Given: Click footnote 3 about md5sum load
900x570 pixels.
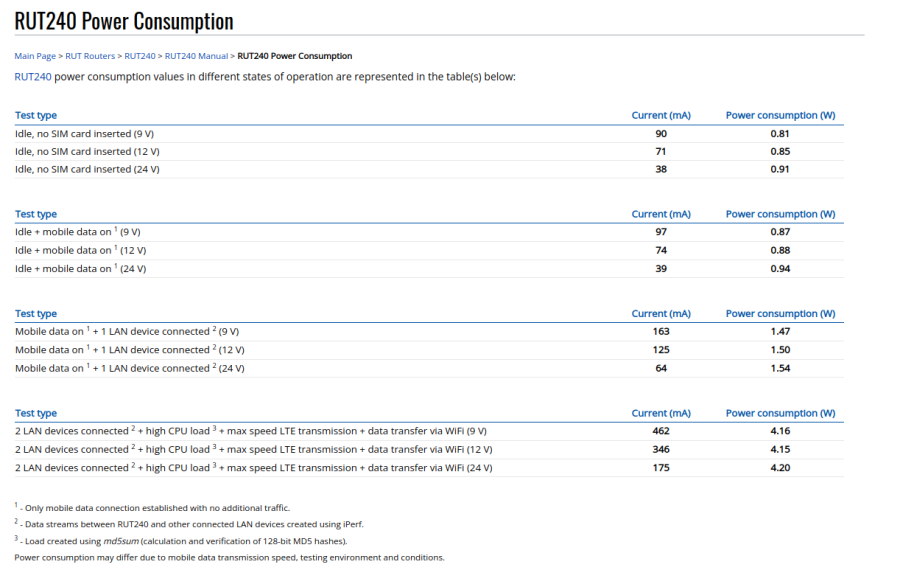Looking at the screenshot, I should point(181,540).
